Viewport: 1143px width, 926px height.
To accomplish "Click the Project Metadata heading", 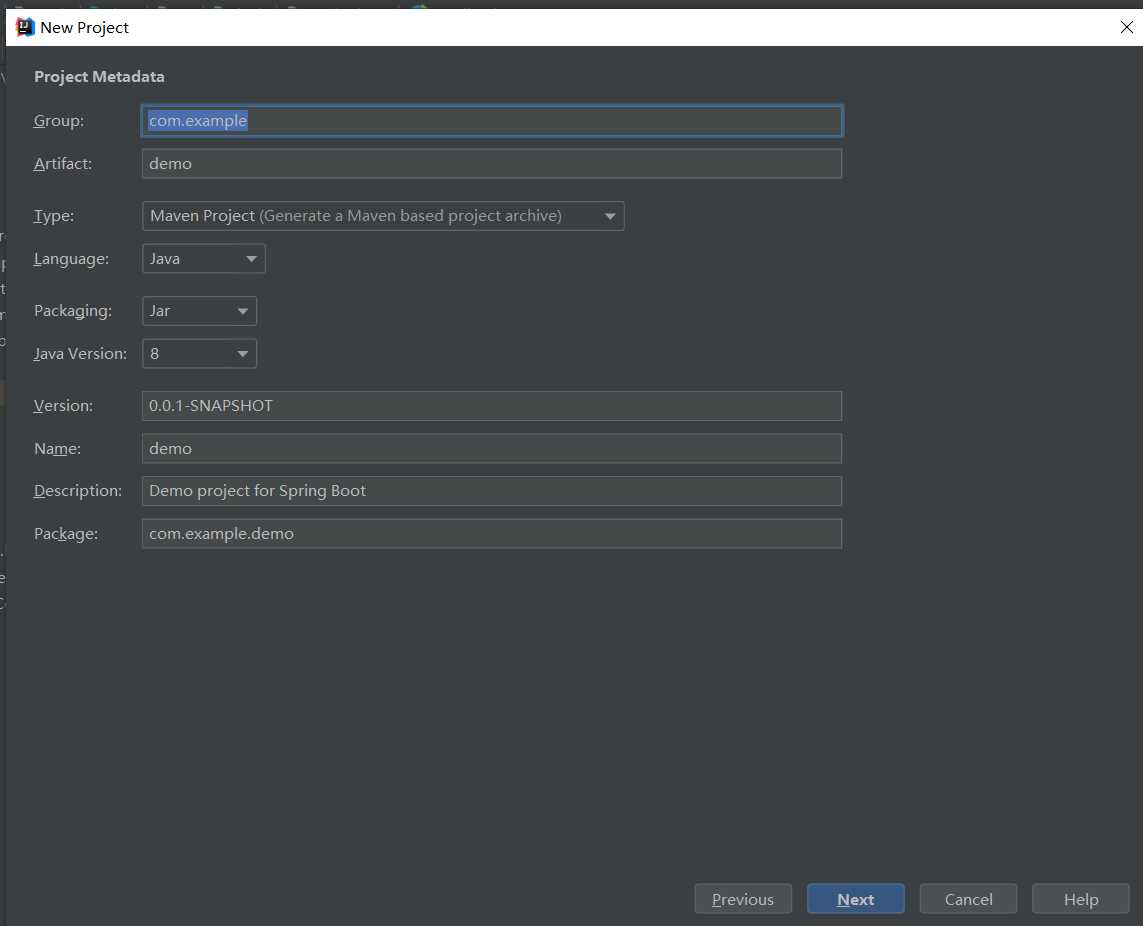I will 99,77.
